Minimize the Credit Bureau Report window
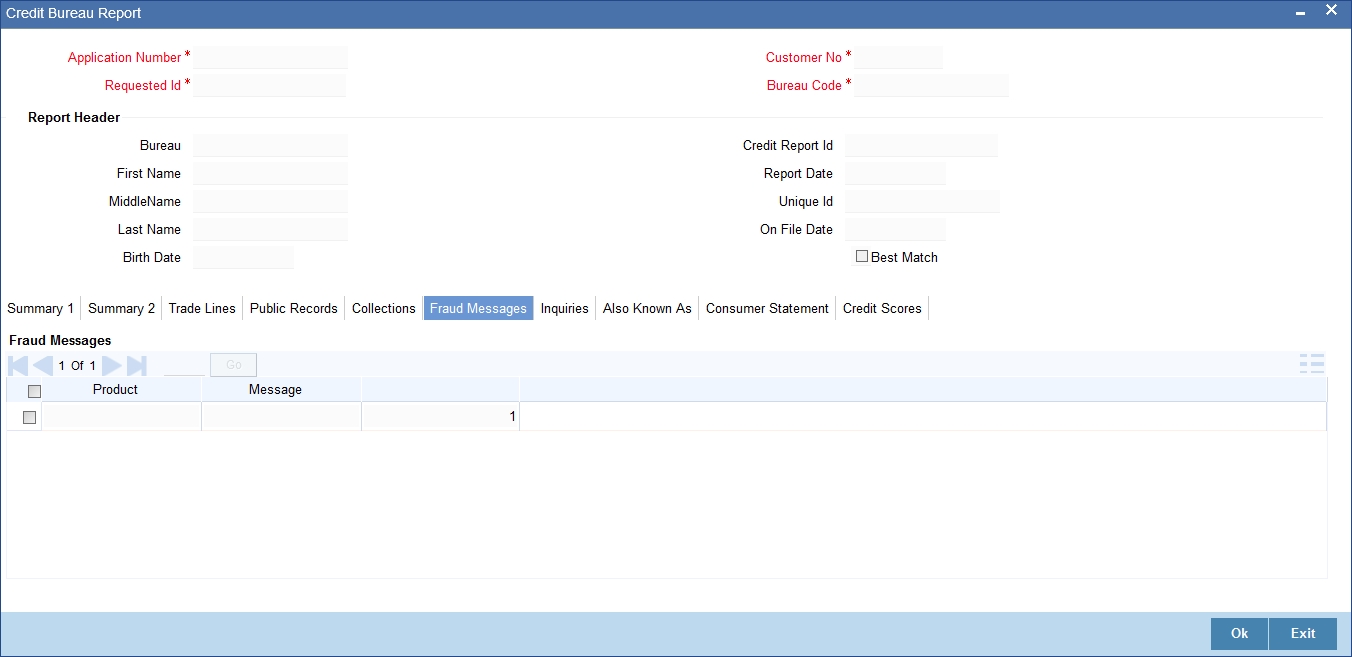The width and height of the screenshot is (1352, 657). coord(1300,13)
